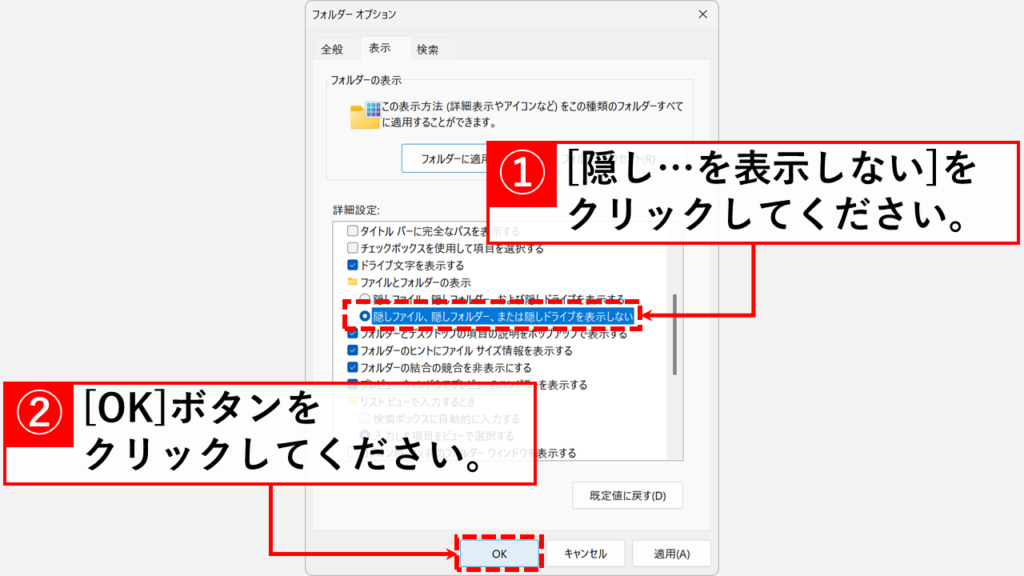Click the OK button
Viewport: 1024px width, 576px height.
[x=500, y=554]
